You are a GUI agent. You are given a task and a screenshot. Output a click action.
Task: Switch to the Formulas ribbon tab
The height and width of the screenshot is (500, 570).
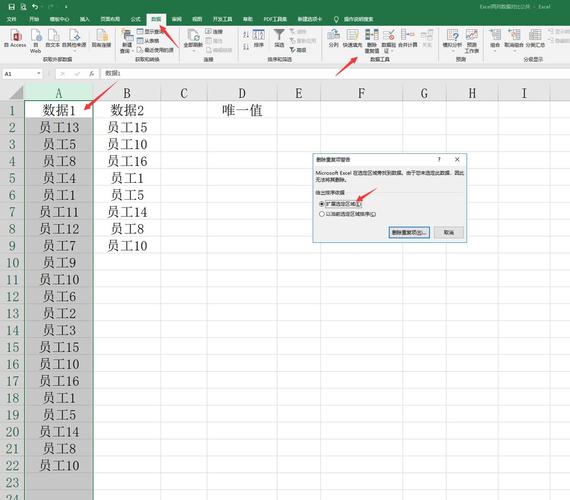coord(135,19)
